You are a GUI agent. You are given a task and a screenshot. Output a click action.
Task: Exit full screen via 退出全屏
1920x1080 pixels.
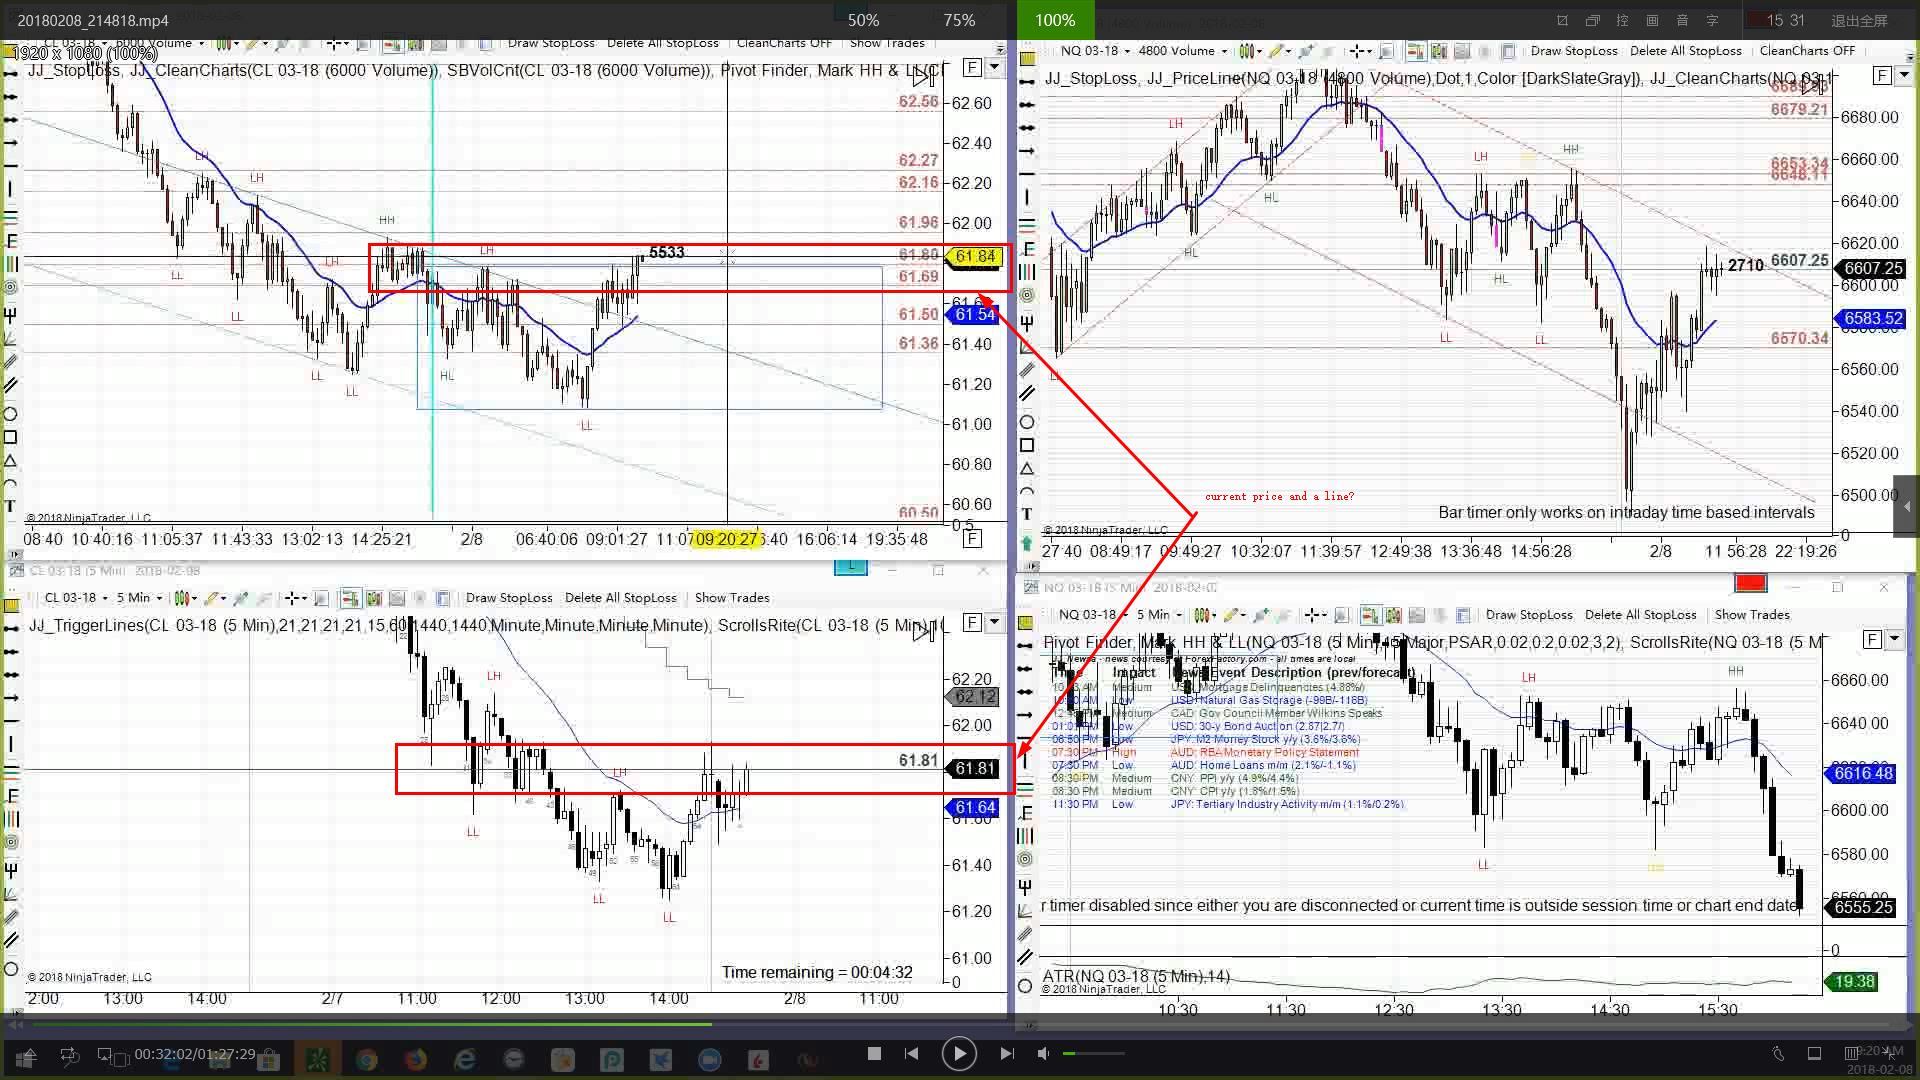pyautogui.click(x=1859, y=20)
